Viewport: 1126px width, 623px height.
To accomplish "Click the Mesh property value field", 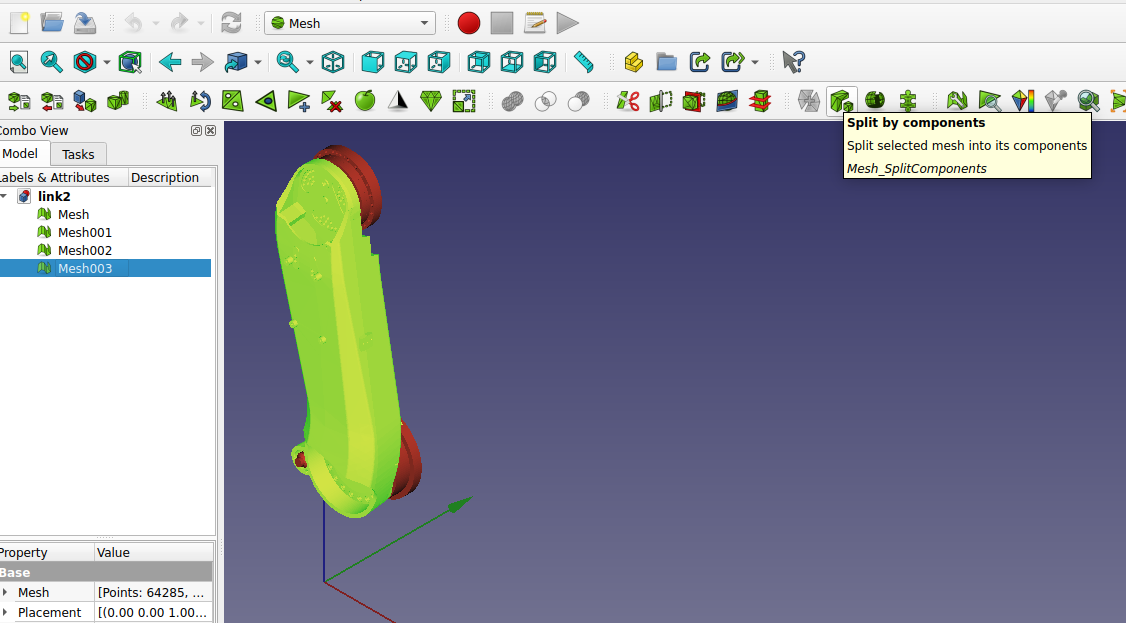I will pyautogui.click(x=153, y=592).
